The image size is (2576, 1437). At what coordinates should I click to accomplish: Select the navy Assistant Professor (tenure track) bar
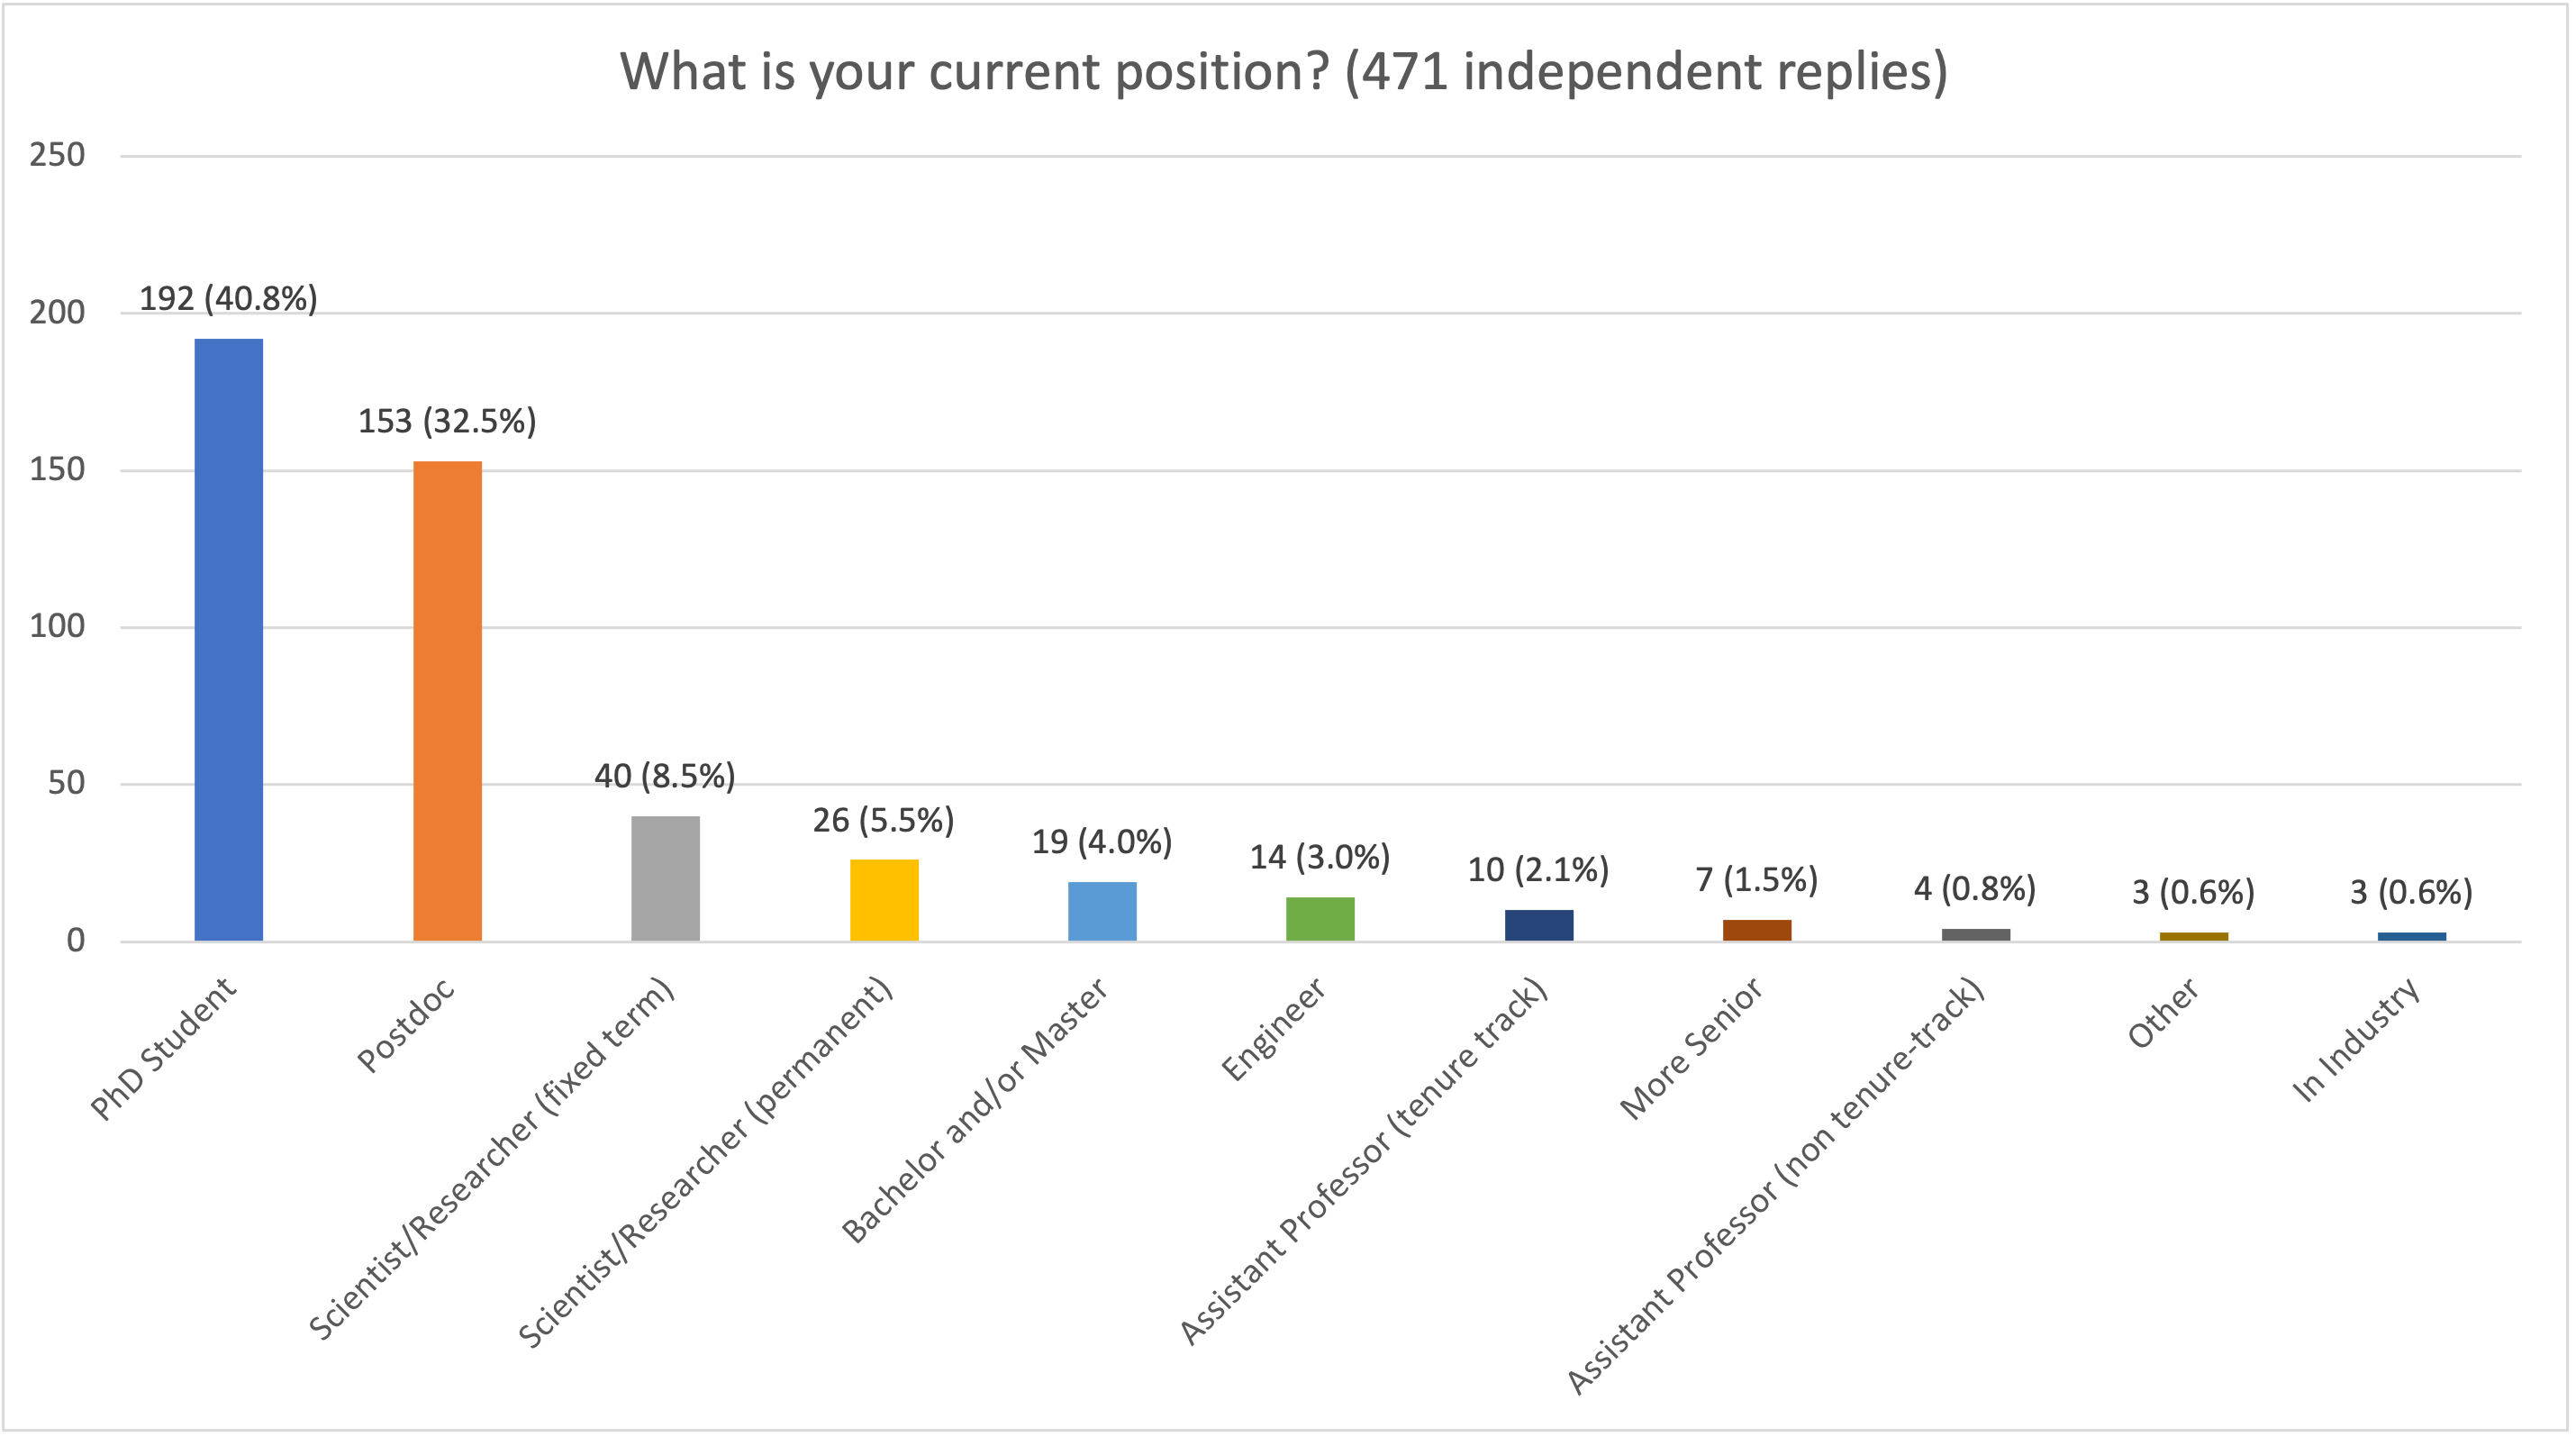pyautogui.click(x=1538, y=925)
